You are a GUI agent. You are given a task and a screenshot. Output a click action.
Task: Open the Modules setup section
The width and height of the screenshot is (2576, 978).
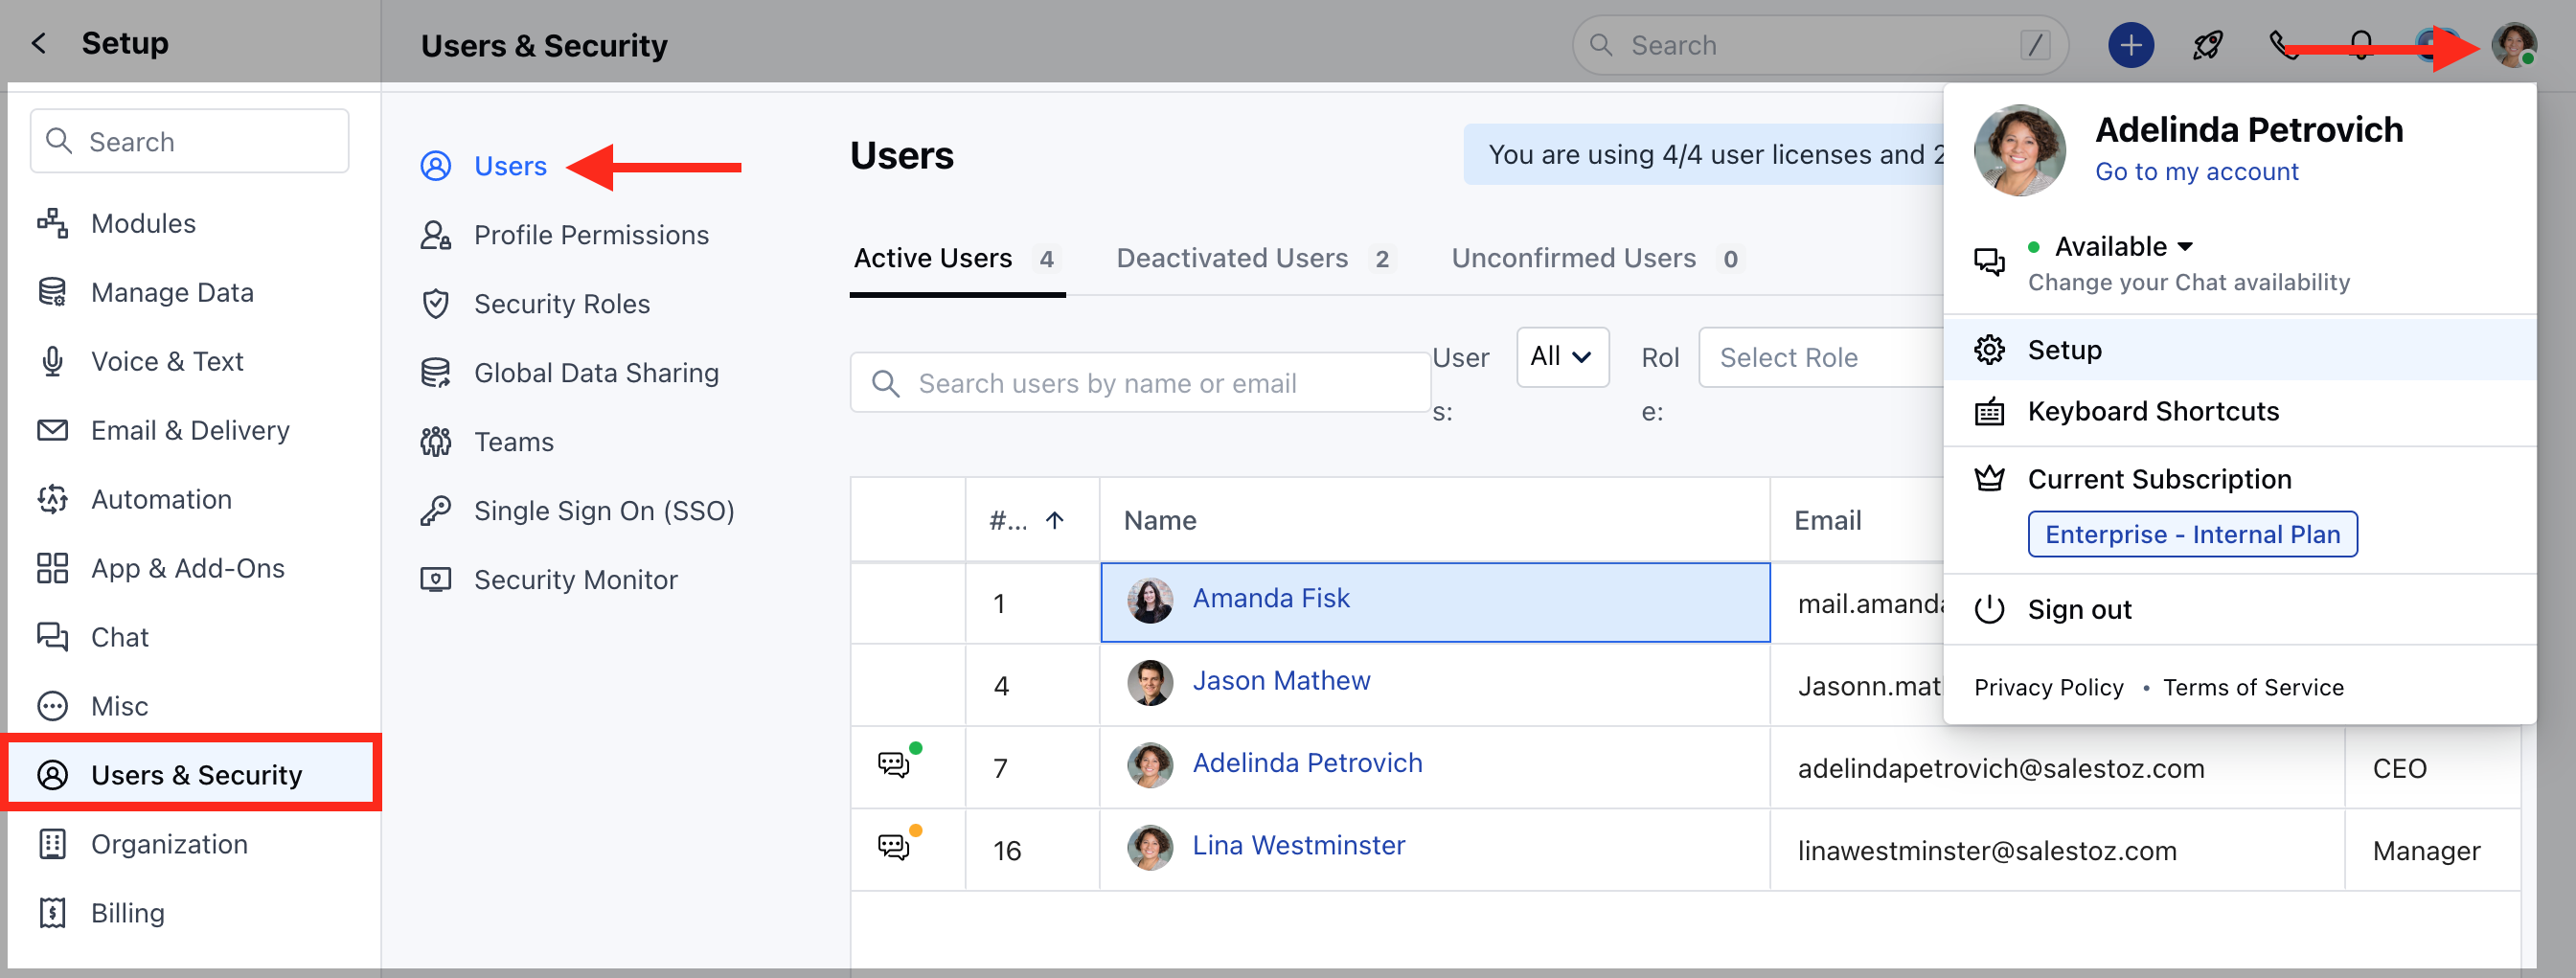click(x=143, y=223)
